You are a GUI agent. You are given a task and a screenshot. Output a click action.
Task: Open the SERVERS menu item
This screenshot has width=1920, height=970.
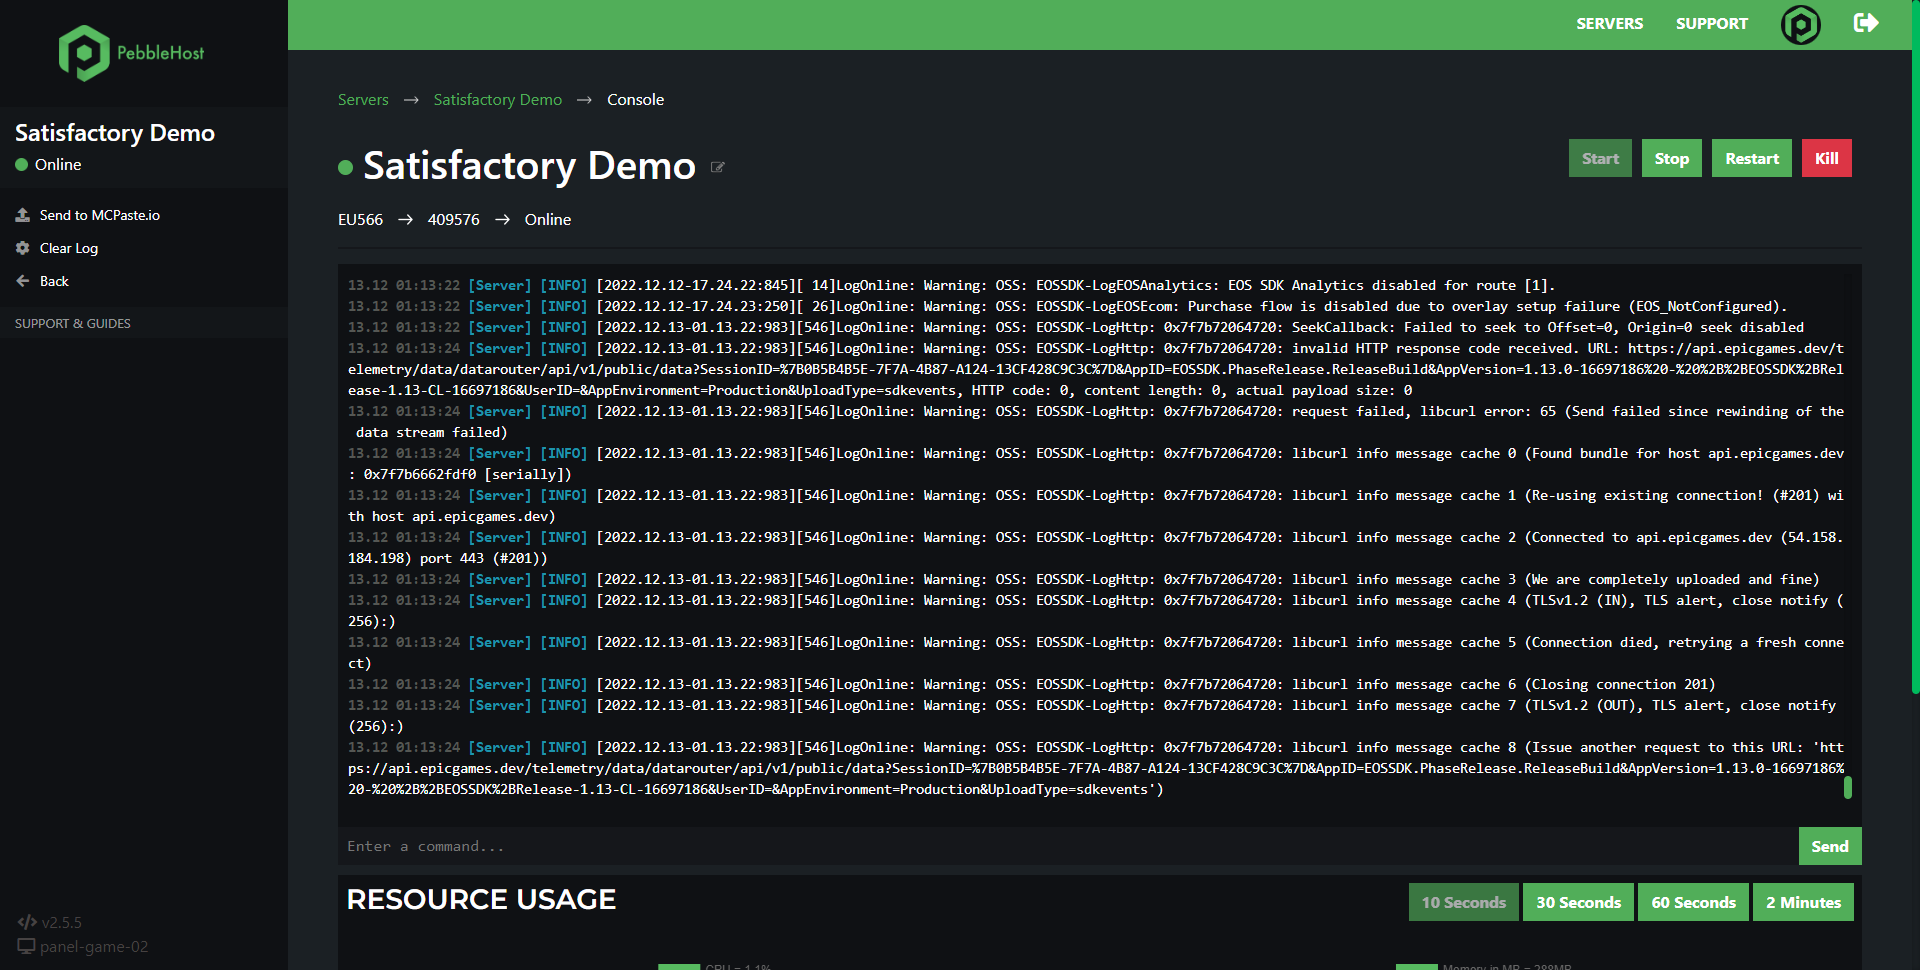pos(1609,24)
